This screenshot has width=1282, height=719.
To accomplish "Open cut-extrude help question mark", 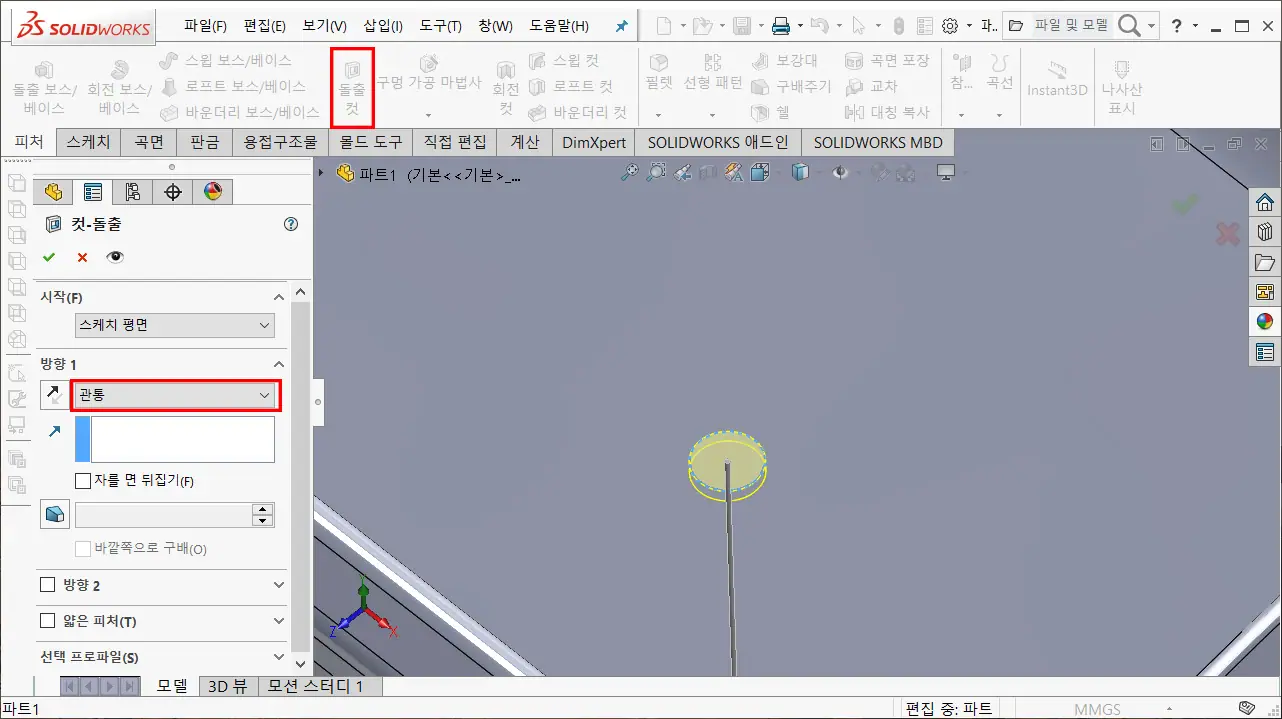I will [291, 224].
